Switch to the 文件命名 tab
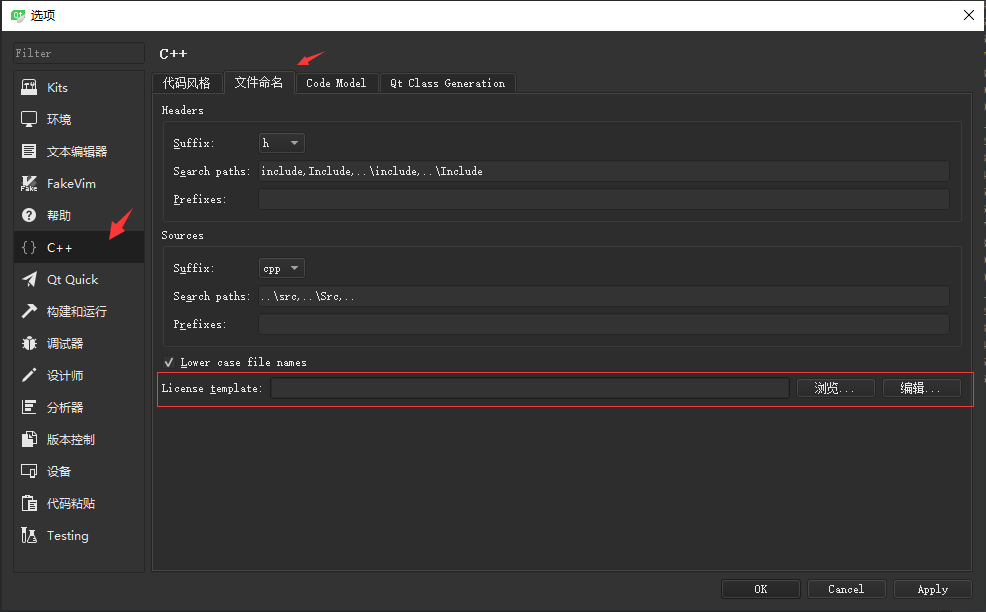 [x=258, y=82]
